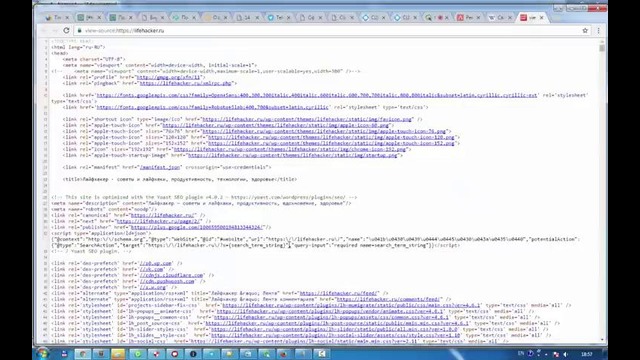Click the scrollbar down arrow
The height and width of the screenshot is (360, 640).
click(602, 340)
